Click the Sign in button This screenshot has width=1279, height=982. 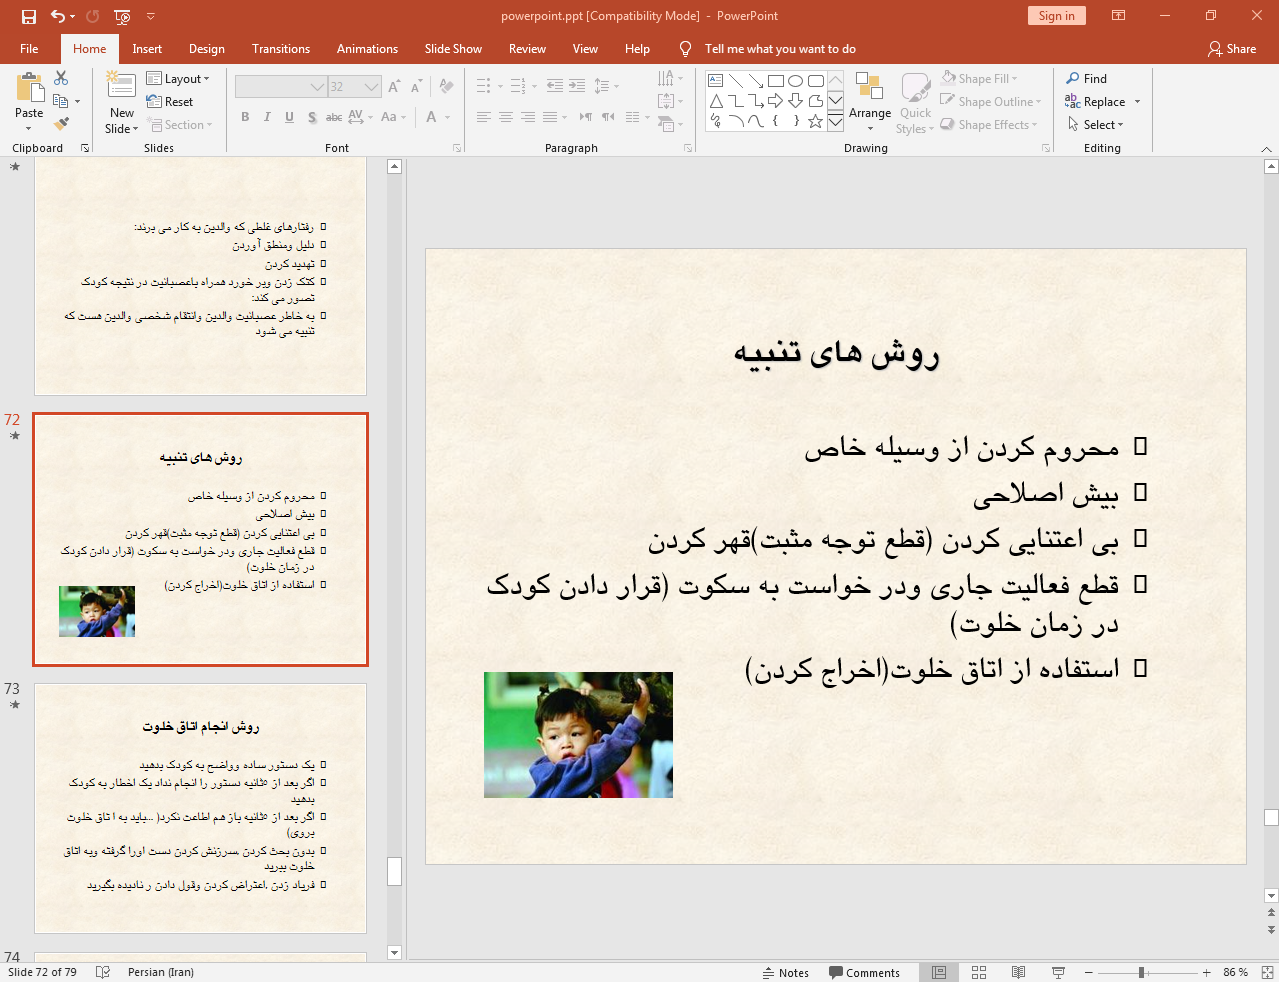pyautogui.click(x=1056, y=16)
